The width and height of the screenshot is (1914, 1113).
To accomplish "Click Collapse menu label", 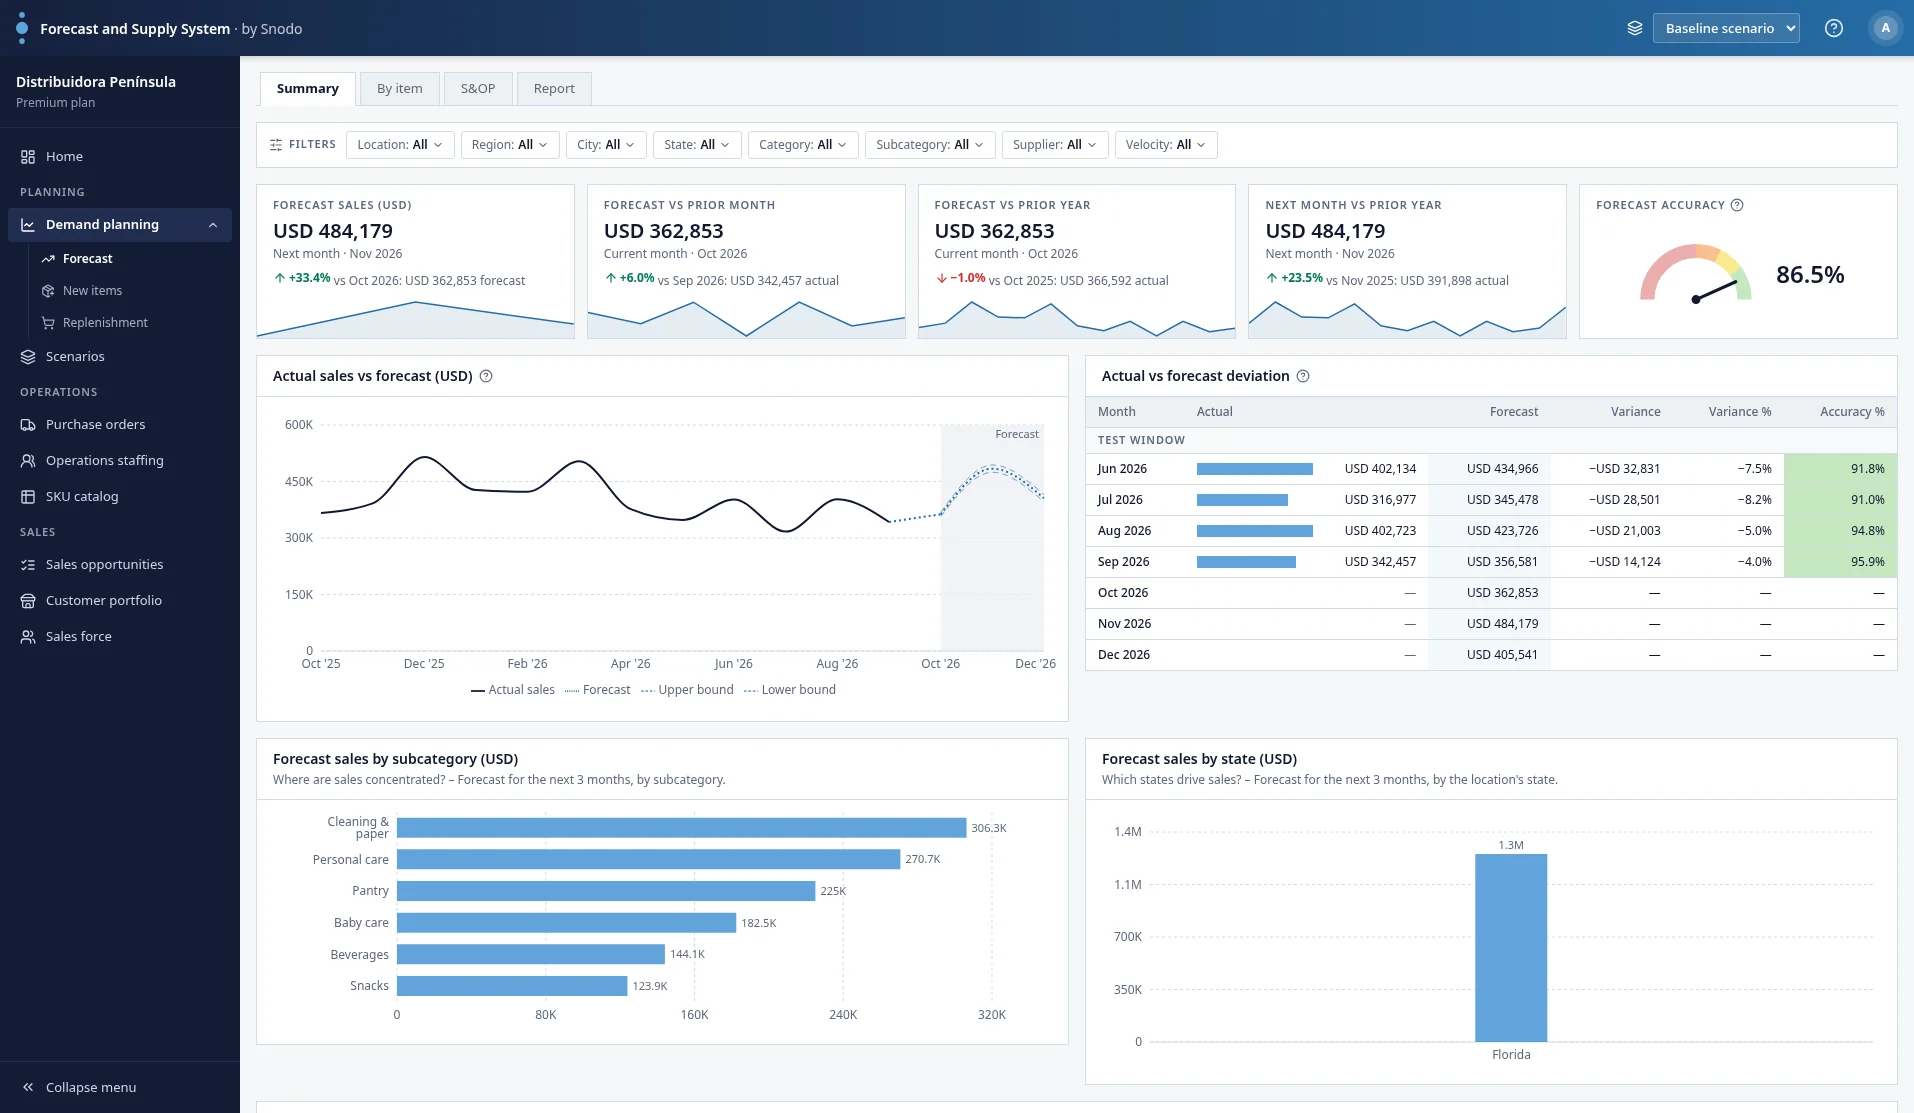I will [x=91, y=1088].
